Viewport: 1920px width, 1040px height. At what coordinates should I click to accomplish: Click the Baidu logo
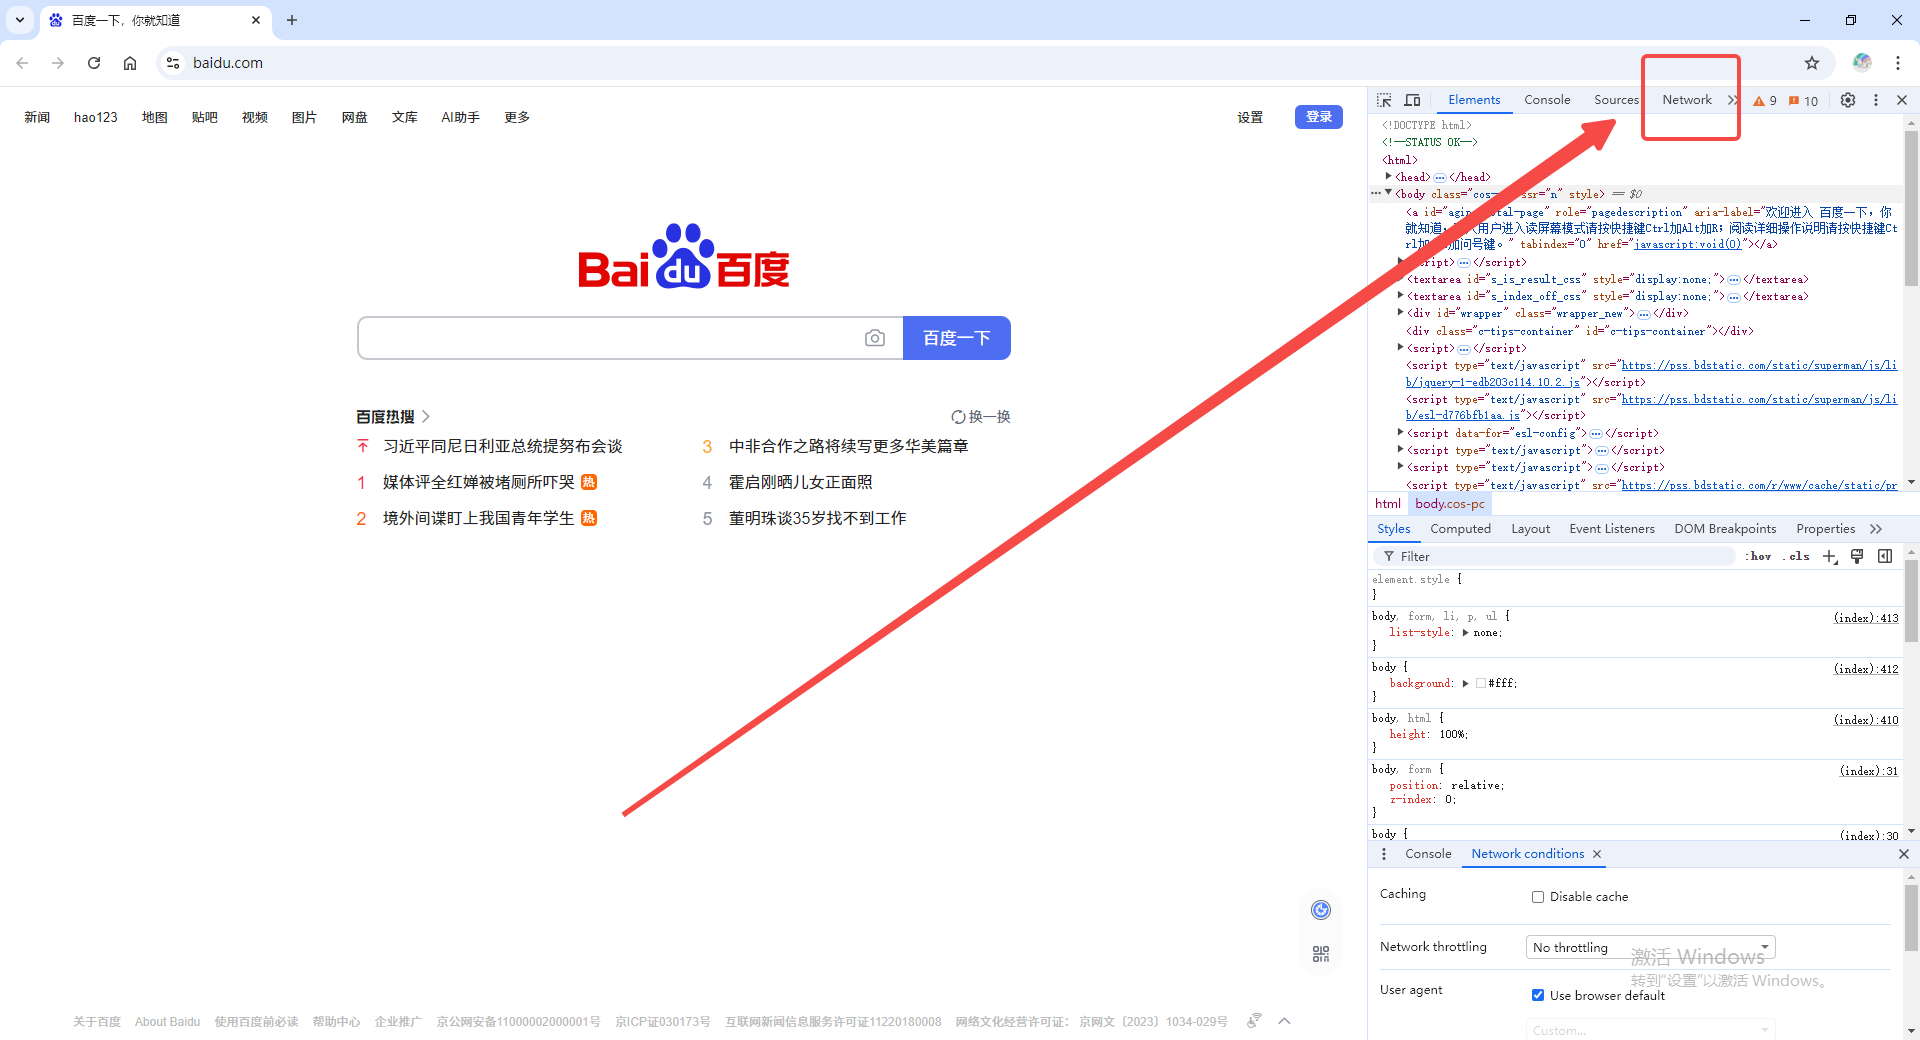tap(684, 257)
